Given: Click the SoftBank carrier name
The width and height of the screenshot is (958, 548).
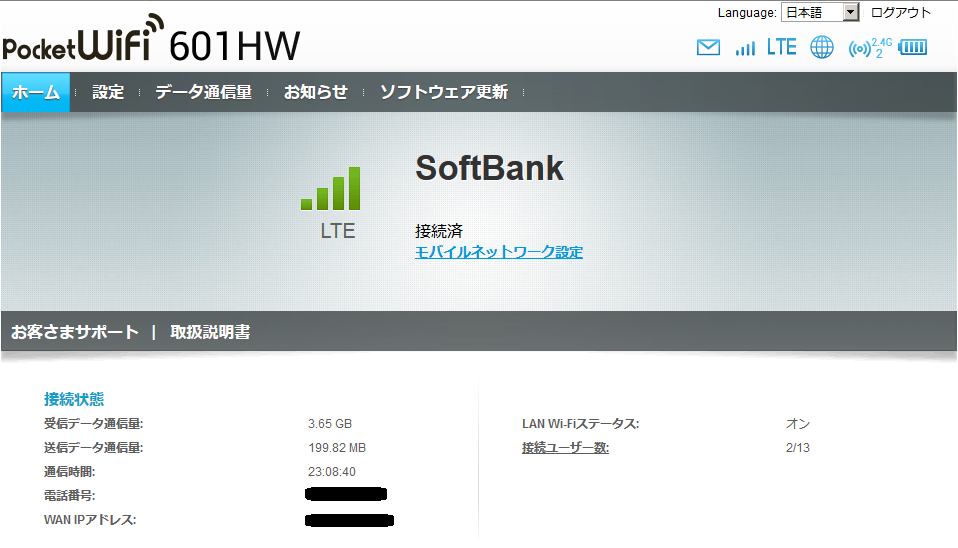Looking at the screenshot, I should (x=489, y=168).
